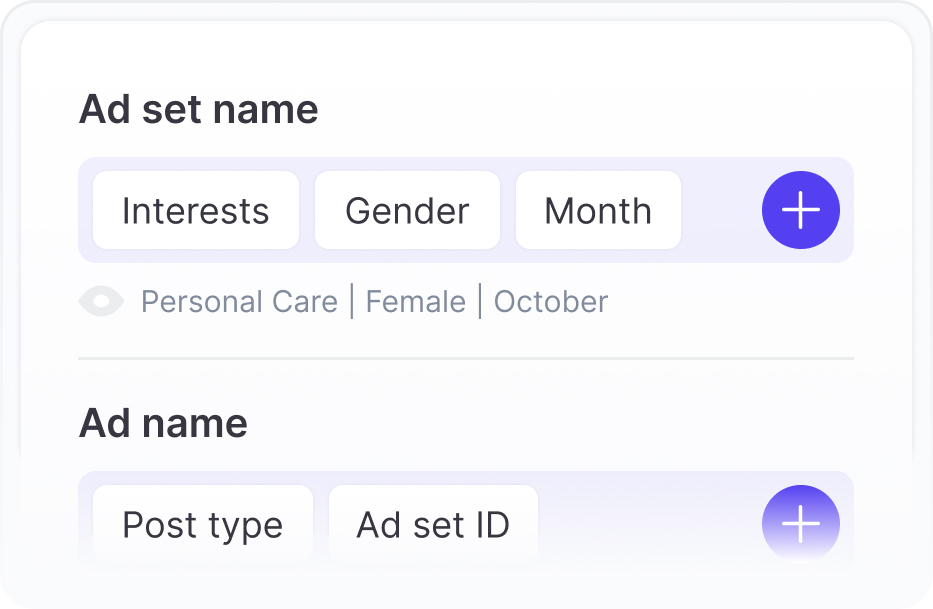Select the Month token
This screenshot has height=609, width=933.
pos(598,210)
